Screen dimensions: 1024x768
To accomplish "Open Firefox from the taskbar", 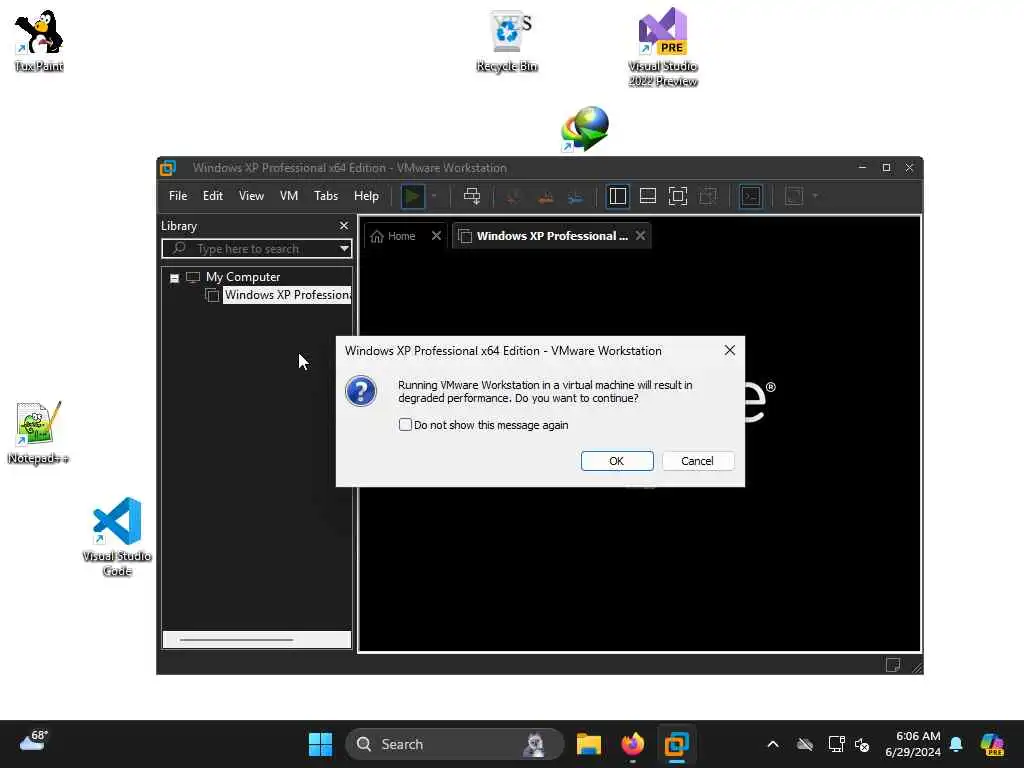I will tap(632, 744).
